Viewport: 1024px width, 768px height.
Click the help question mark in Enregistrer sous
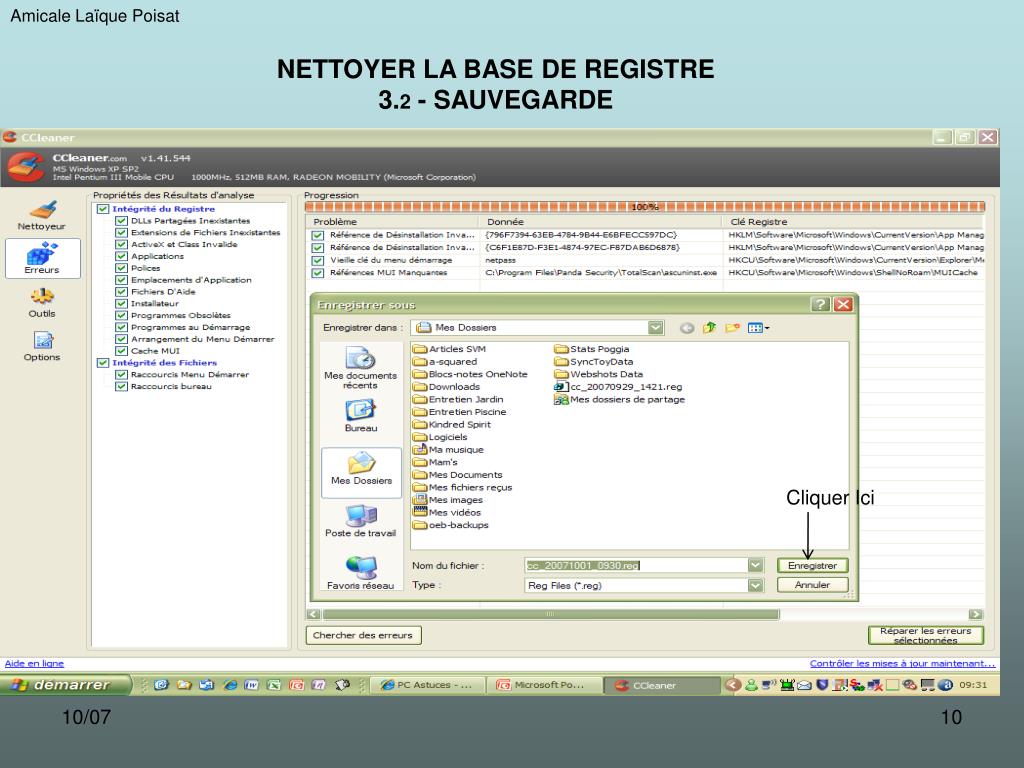(x=820, y=304)
